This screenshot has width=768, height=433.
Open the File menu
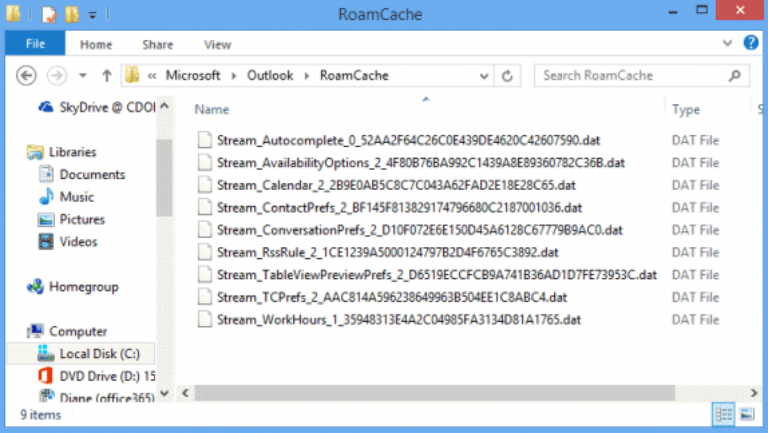35,44
